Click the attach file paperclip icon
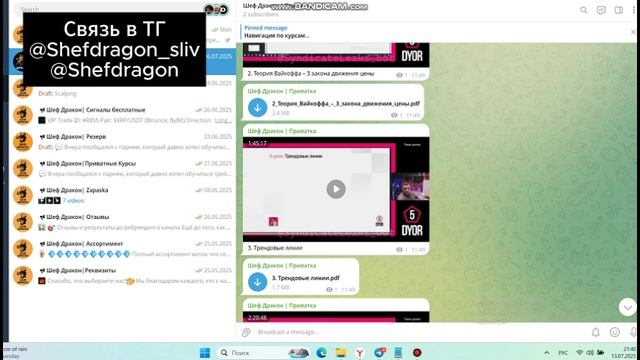 click(x=246, y=332)
